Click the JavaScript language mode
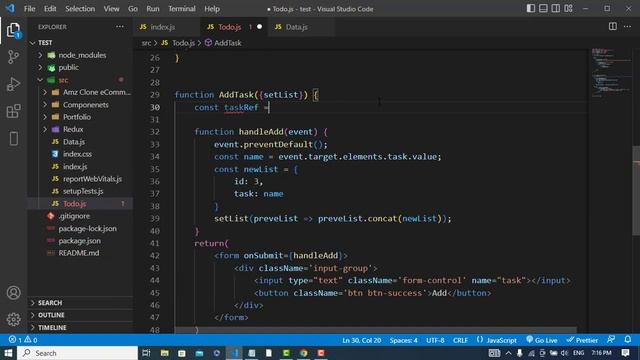 (497, 340)
